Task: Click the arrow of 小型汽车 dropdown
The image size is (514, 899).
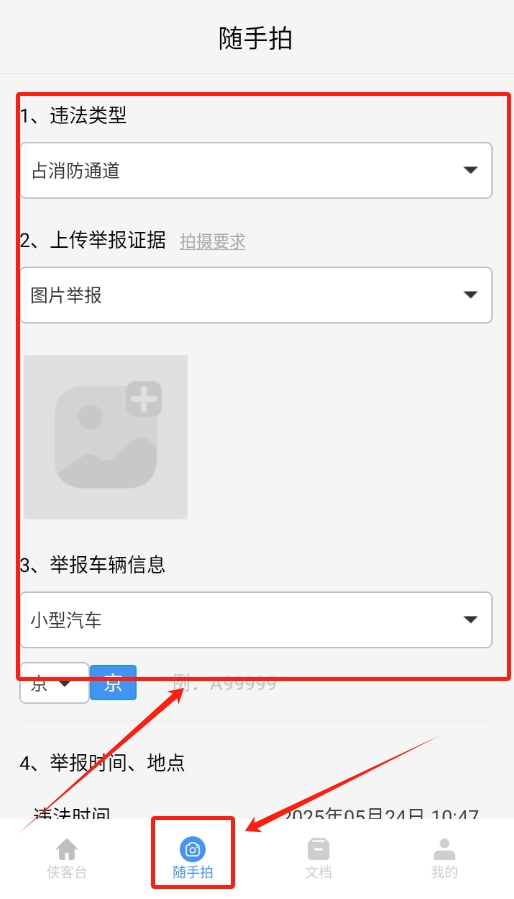Action: [x=470, y=620]
